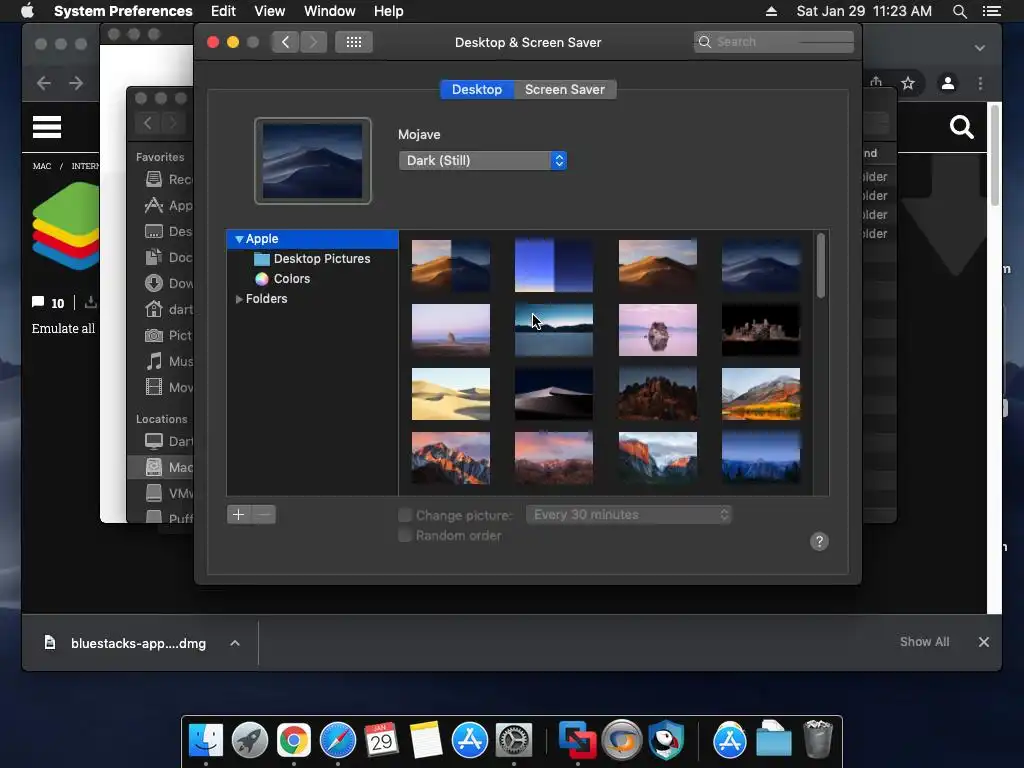Click Show All downloads
This screenshot has width=1024, height=768.
[925, 642]
